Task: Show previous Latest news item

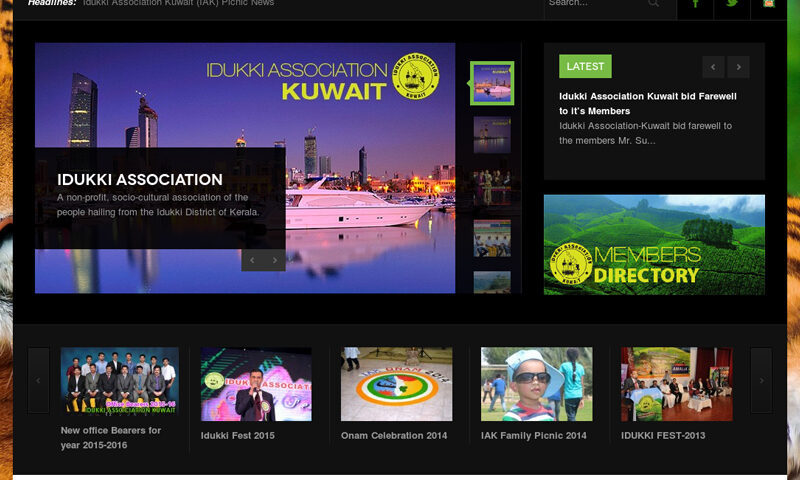Action: coord(713,67)
